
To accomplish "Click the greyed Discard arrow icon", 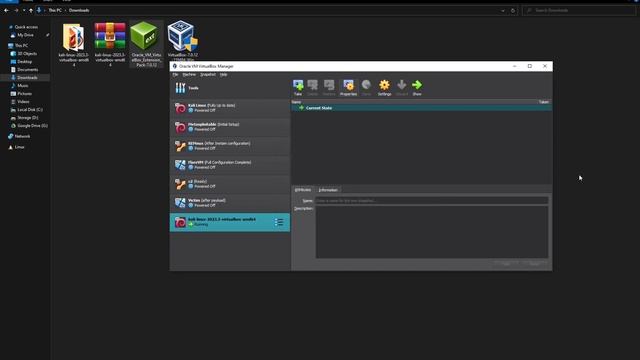I will pyautogui.click(x=402, y=88).
